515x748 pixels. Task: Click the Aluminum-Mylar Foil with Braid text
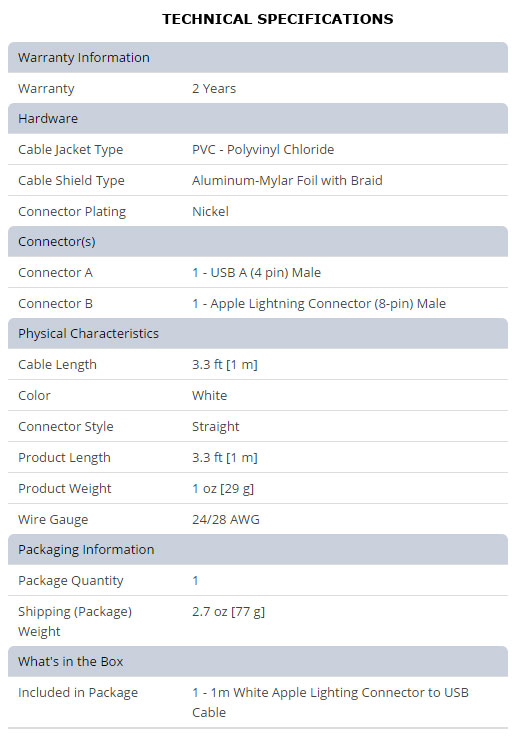[x=287, y=180]
